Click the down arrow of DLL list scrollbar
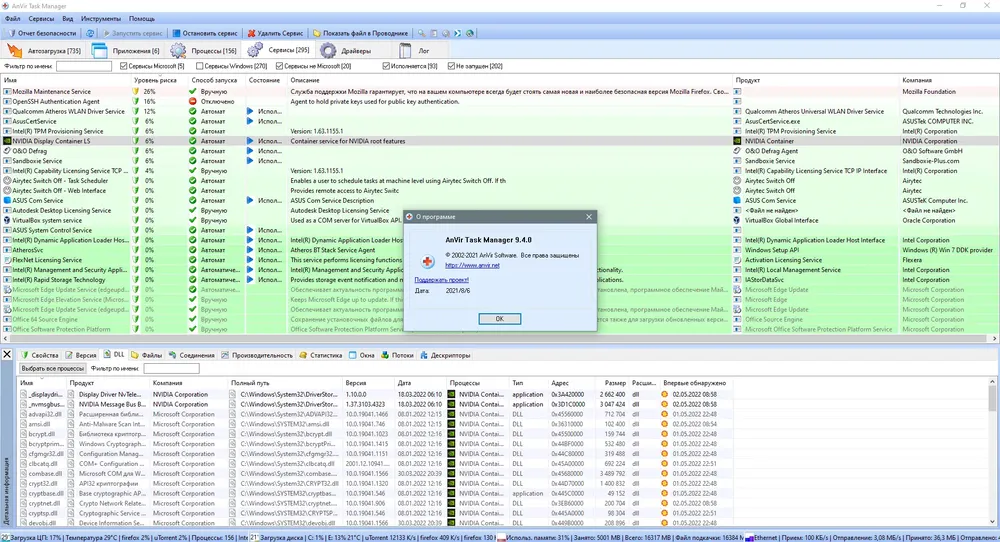This screenshot has height=542, width=1000. [x=992, y=522]
